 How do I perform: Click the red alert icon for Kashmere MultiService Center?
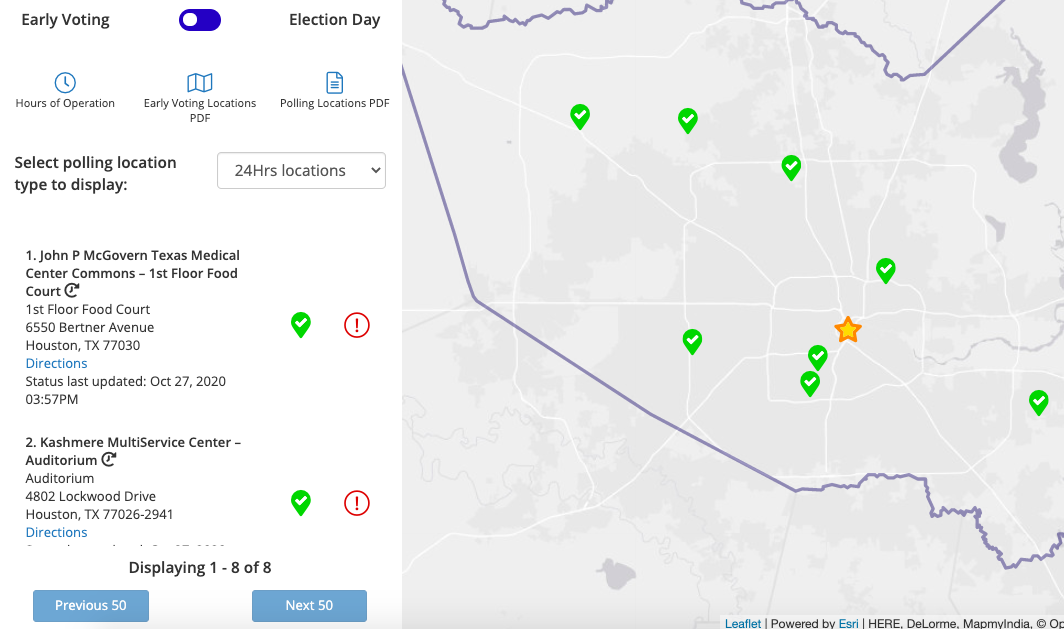(356, 503)
